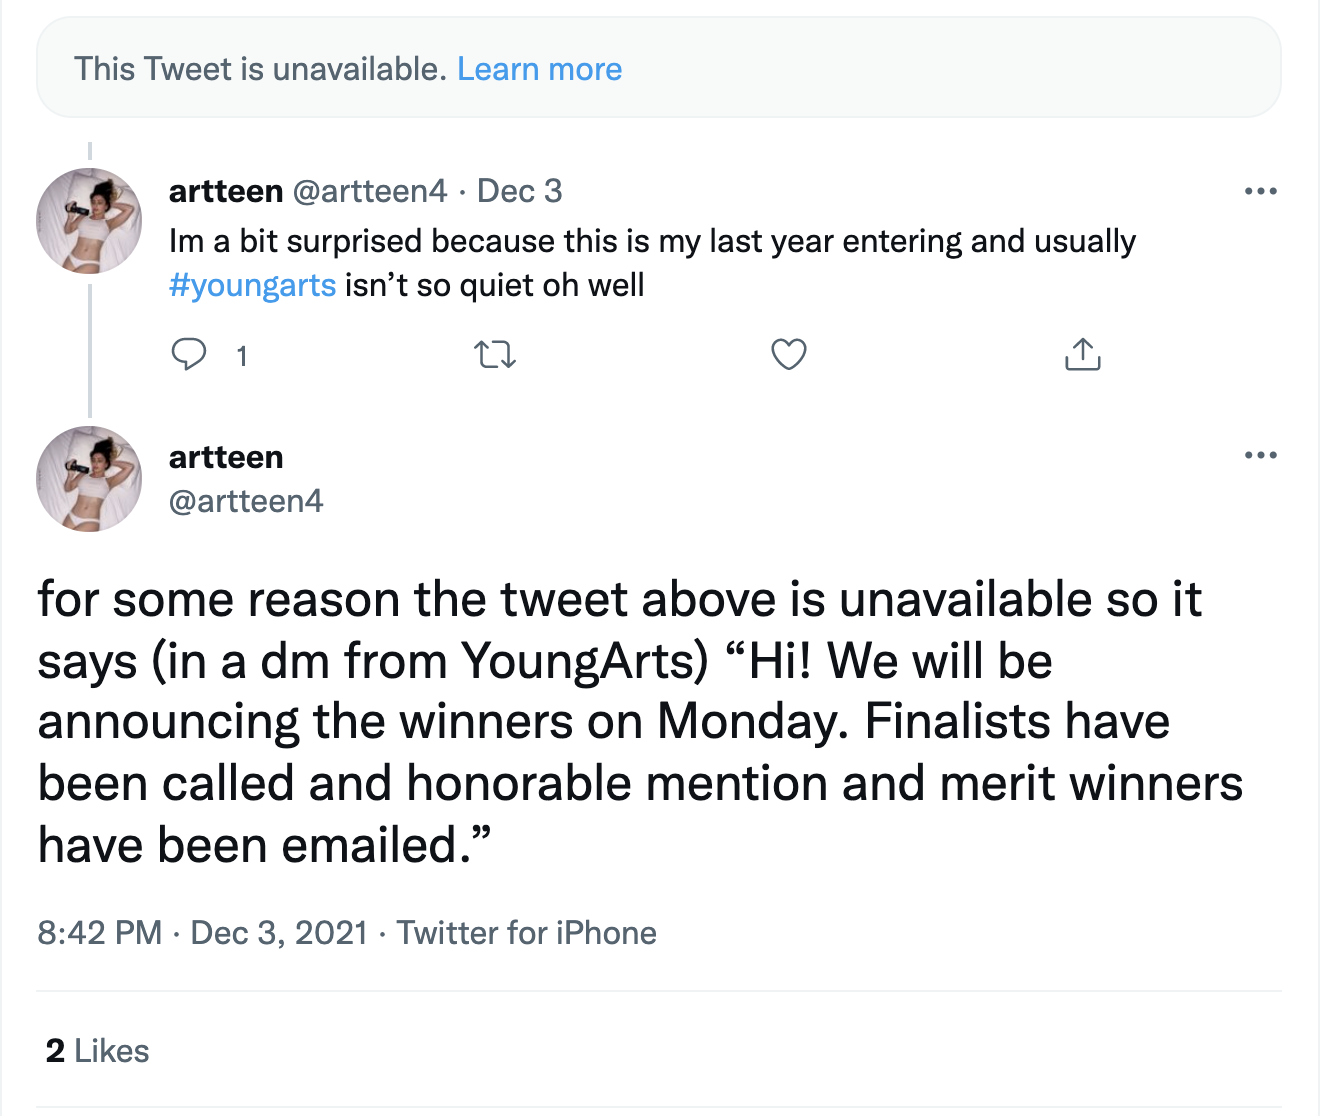Screen dimensions: 1322x1116
Task: Click the artteen avatar on main tweet
Action: pyautogui.click(x=89, y=479)
